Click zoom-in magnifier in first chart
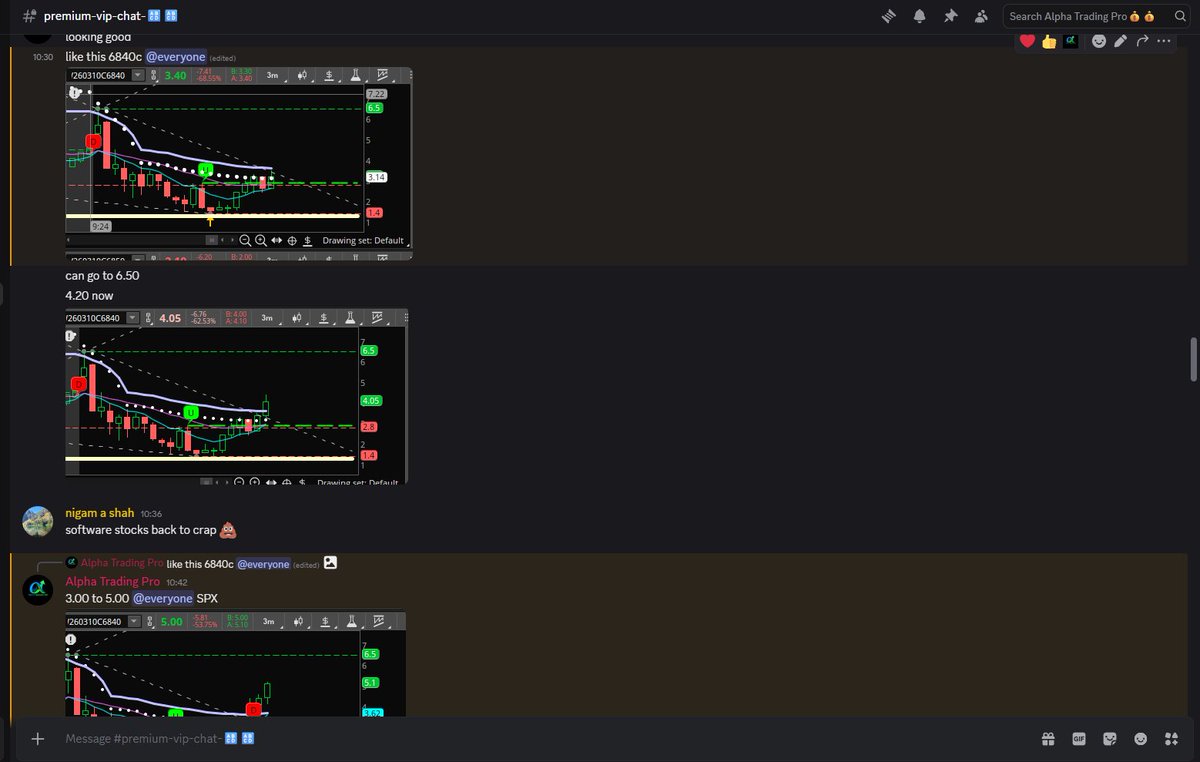Viewport: 1200px width, 762px height. click(x=261, y=240)
